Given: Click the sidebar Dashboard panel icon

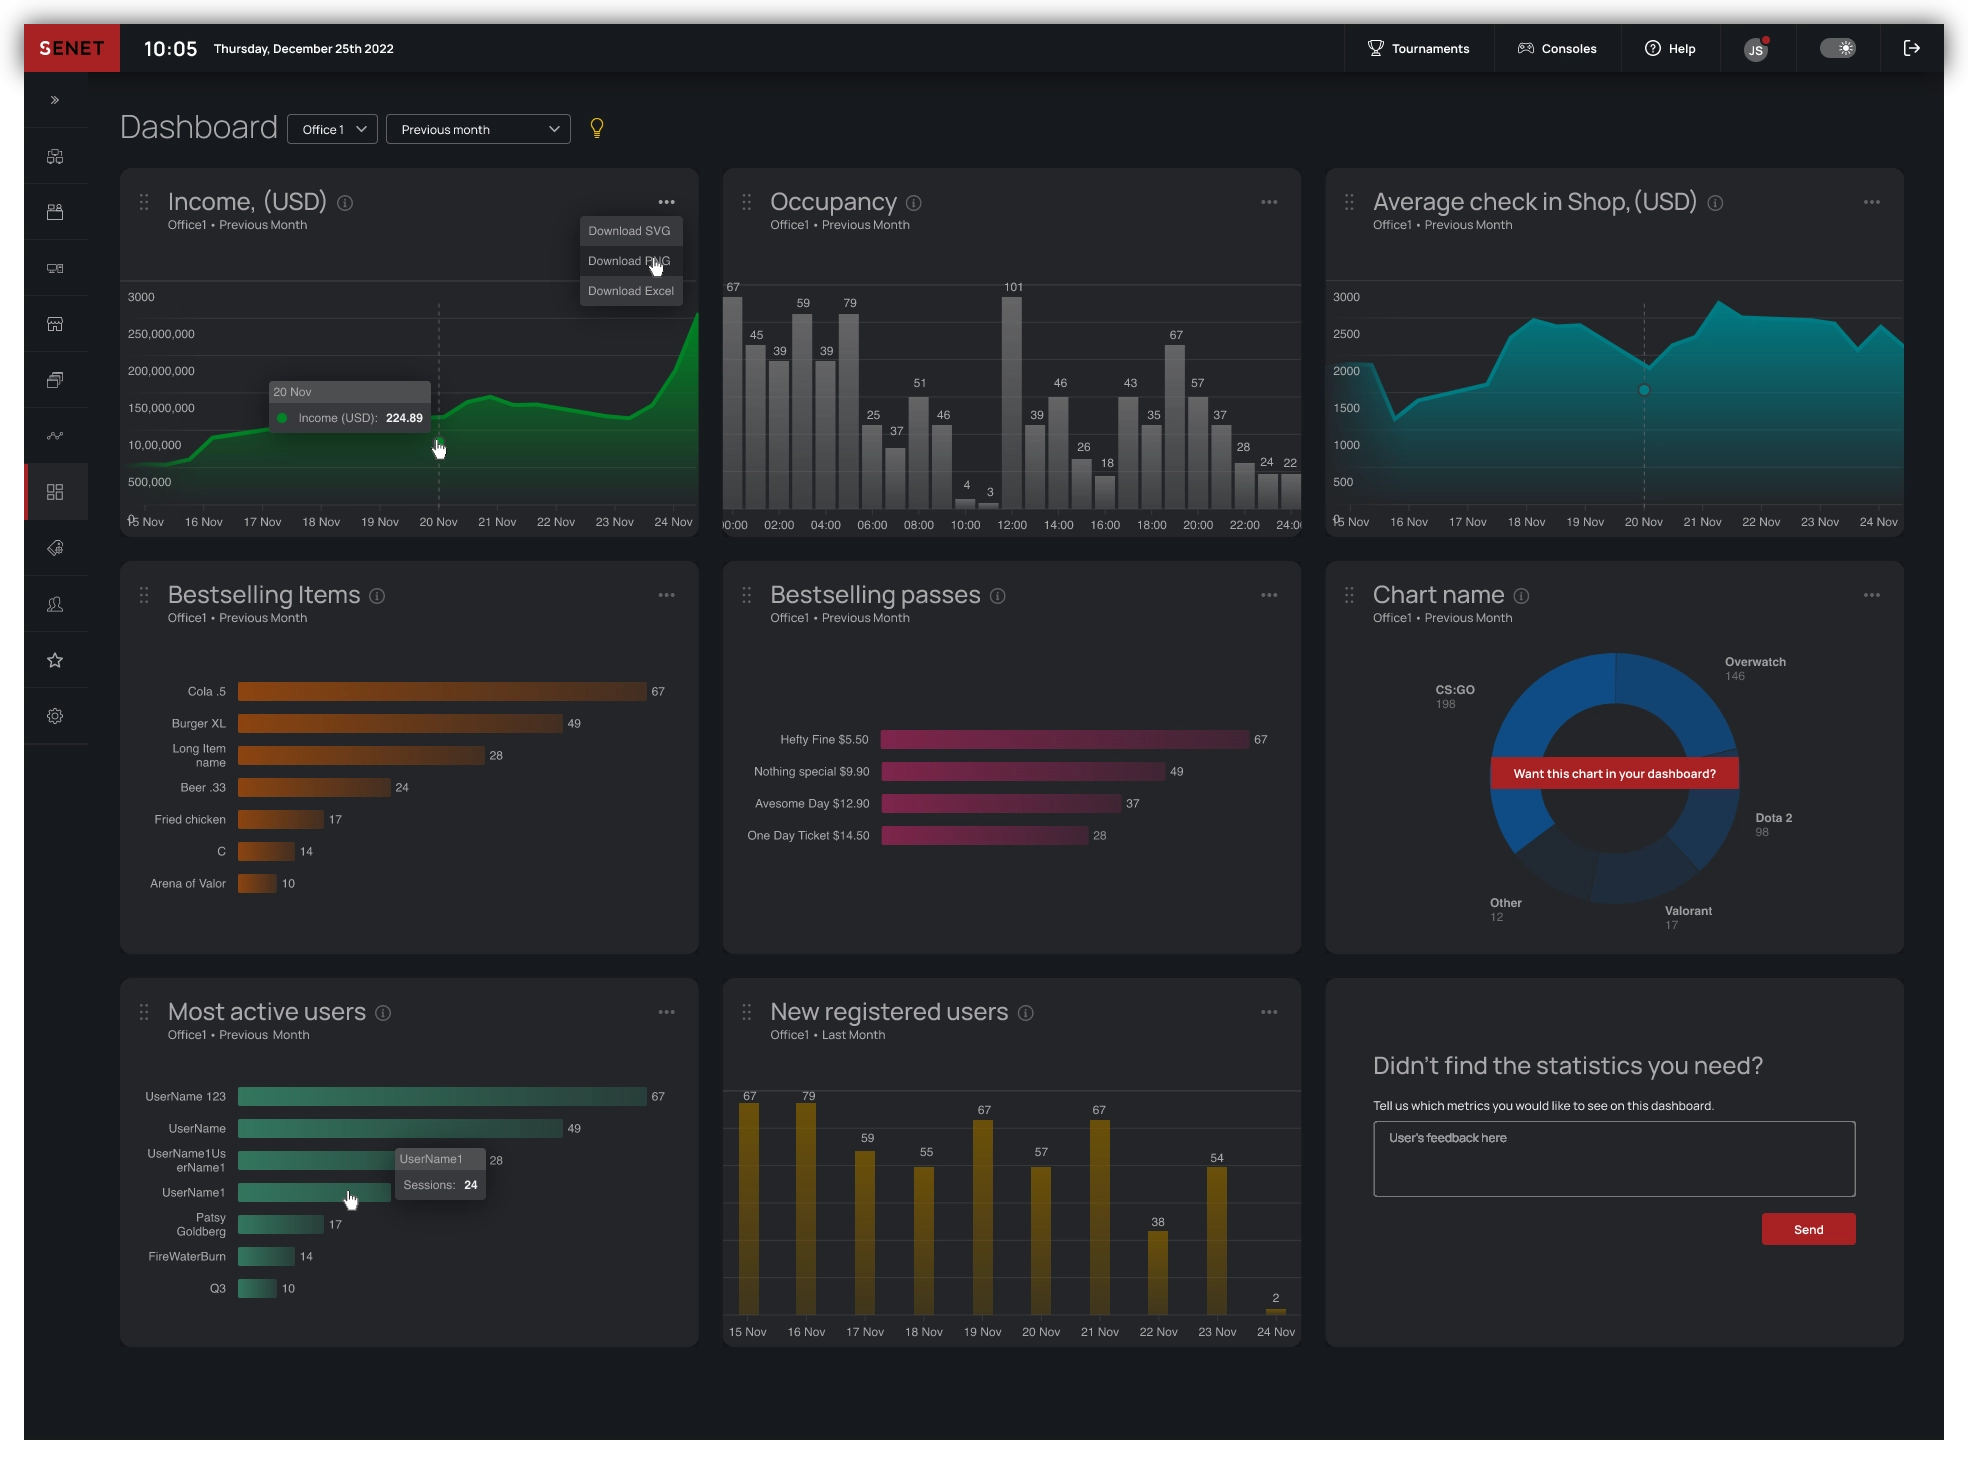Looking at the screenshot, I should click(x=54, y=492).
